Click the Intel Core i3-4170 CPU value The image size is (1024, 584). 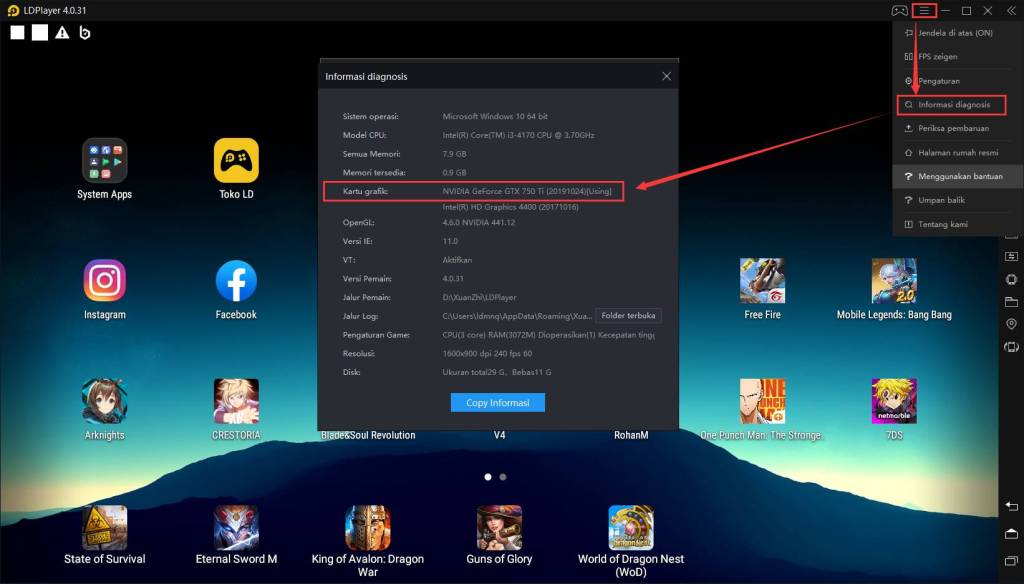pos(519,135)
